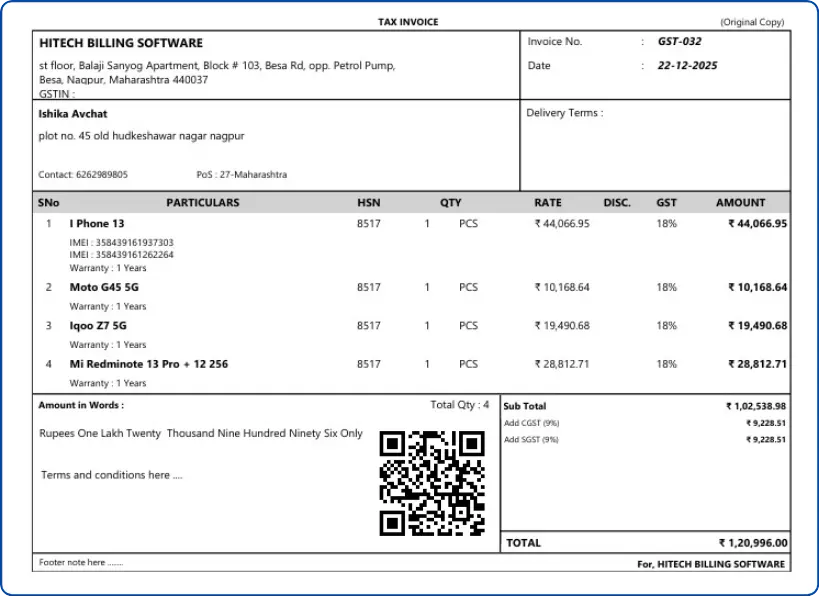Click the Sub Total label
The image size is (820, 597).
[525, 407]
